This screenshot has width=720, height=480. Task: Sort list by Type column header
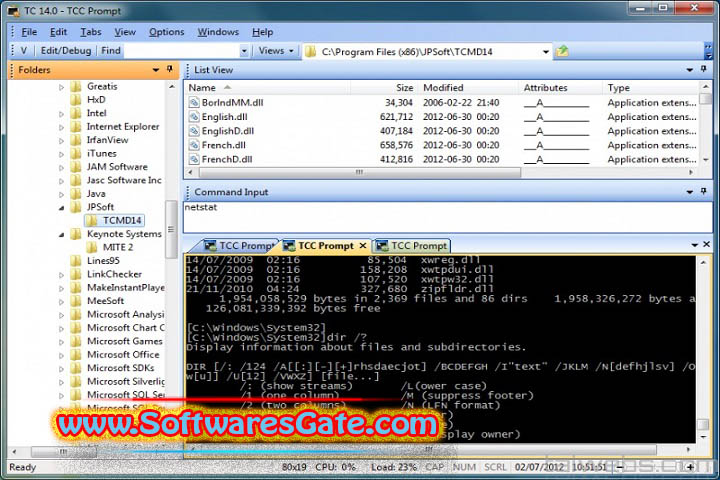coord(651,87)
